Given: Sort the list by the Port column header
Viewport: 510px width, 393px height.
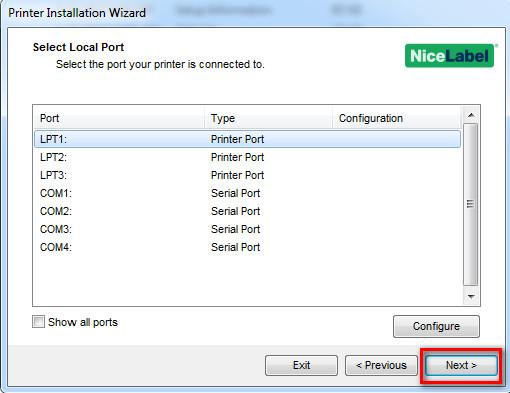Looking at the screenshot, I should click(x=119, y=118).
